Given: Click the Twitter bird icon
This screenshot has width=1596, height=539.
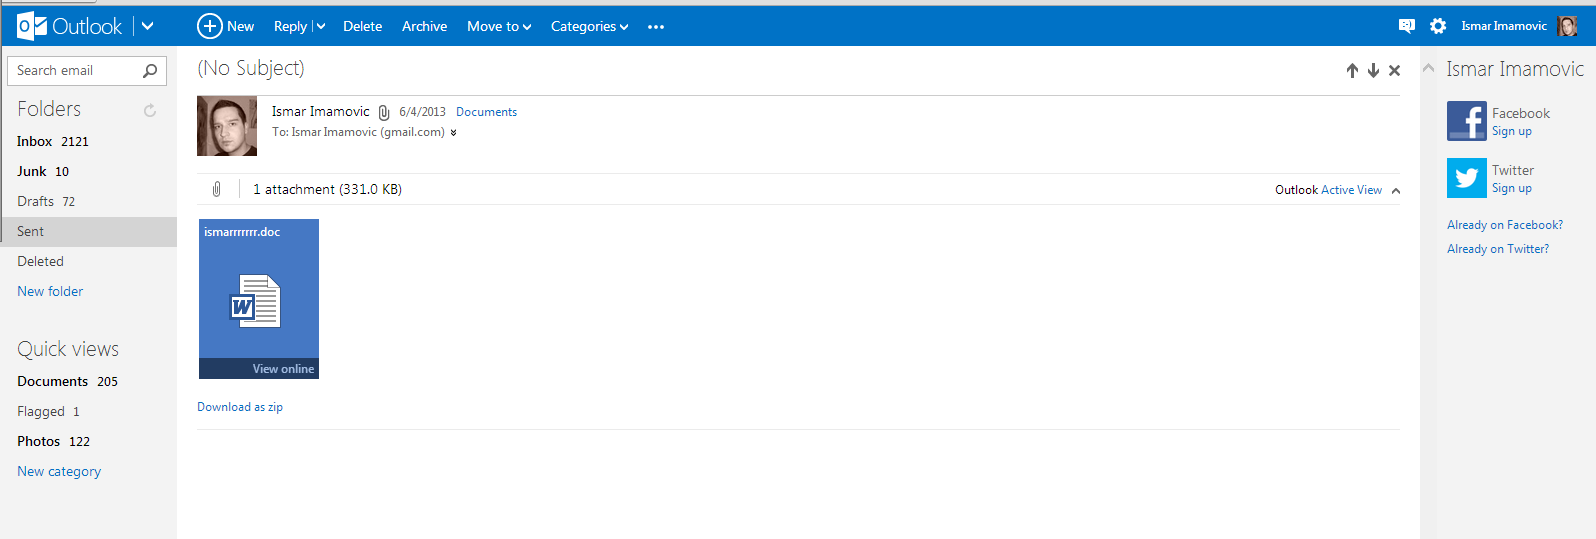Looking at the screenshot, I should coord(1466,178).
